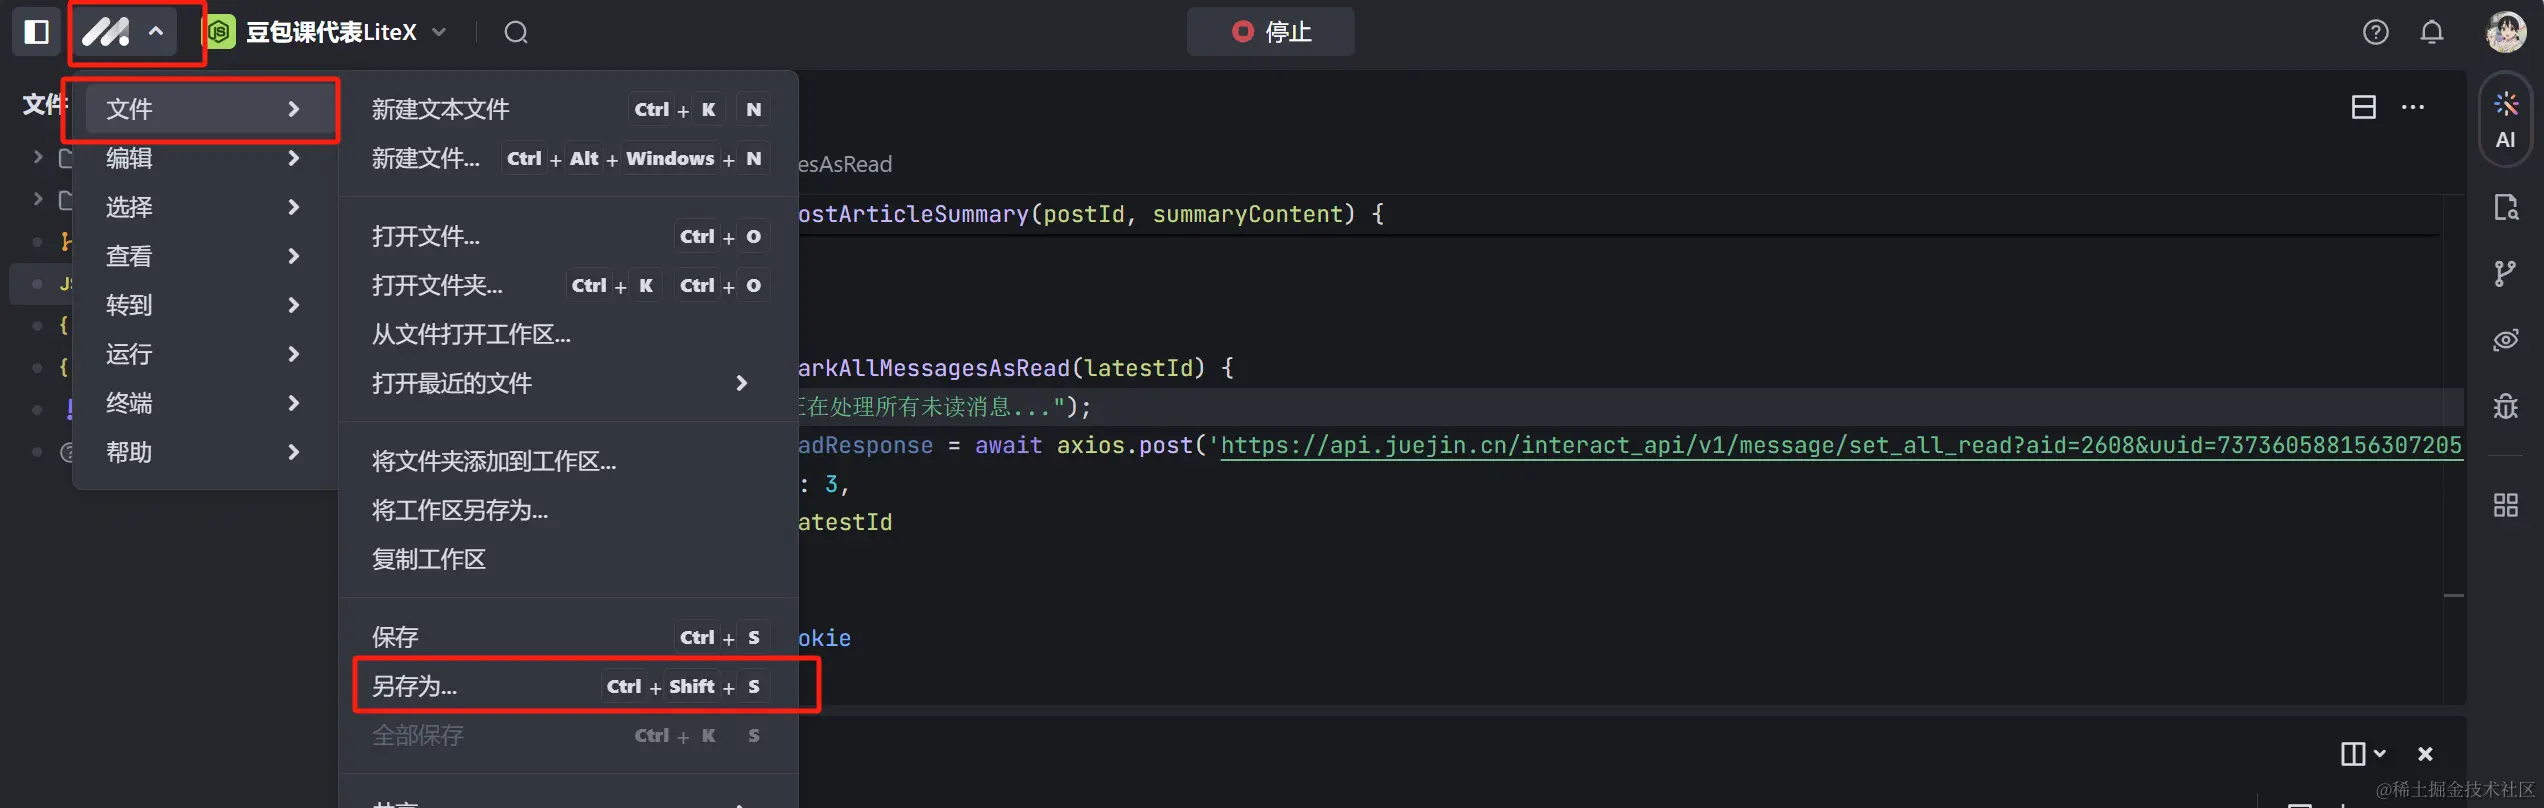
Task: Close the bottom panel
Action: click(2425, 753)
